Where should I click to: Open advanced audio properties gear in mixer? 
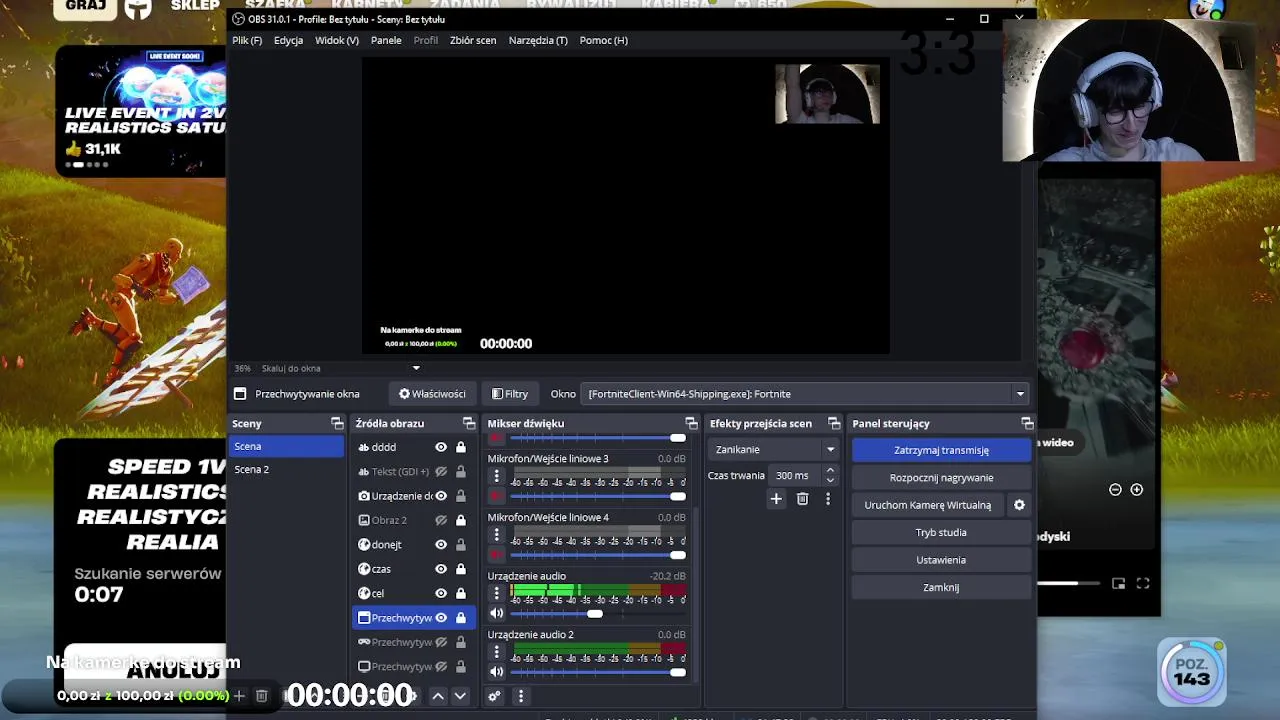(x=494, y=696)
